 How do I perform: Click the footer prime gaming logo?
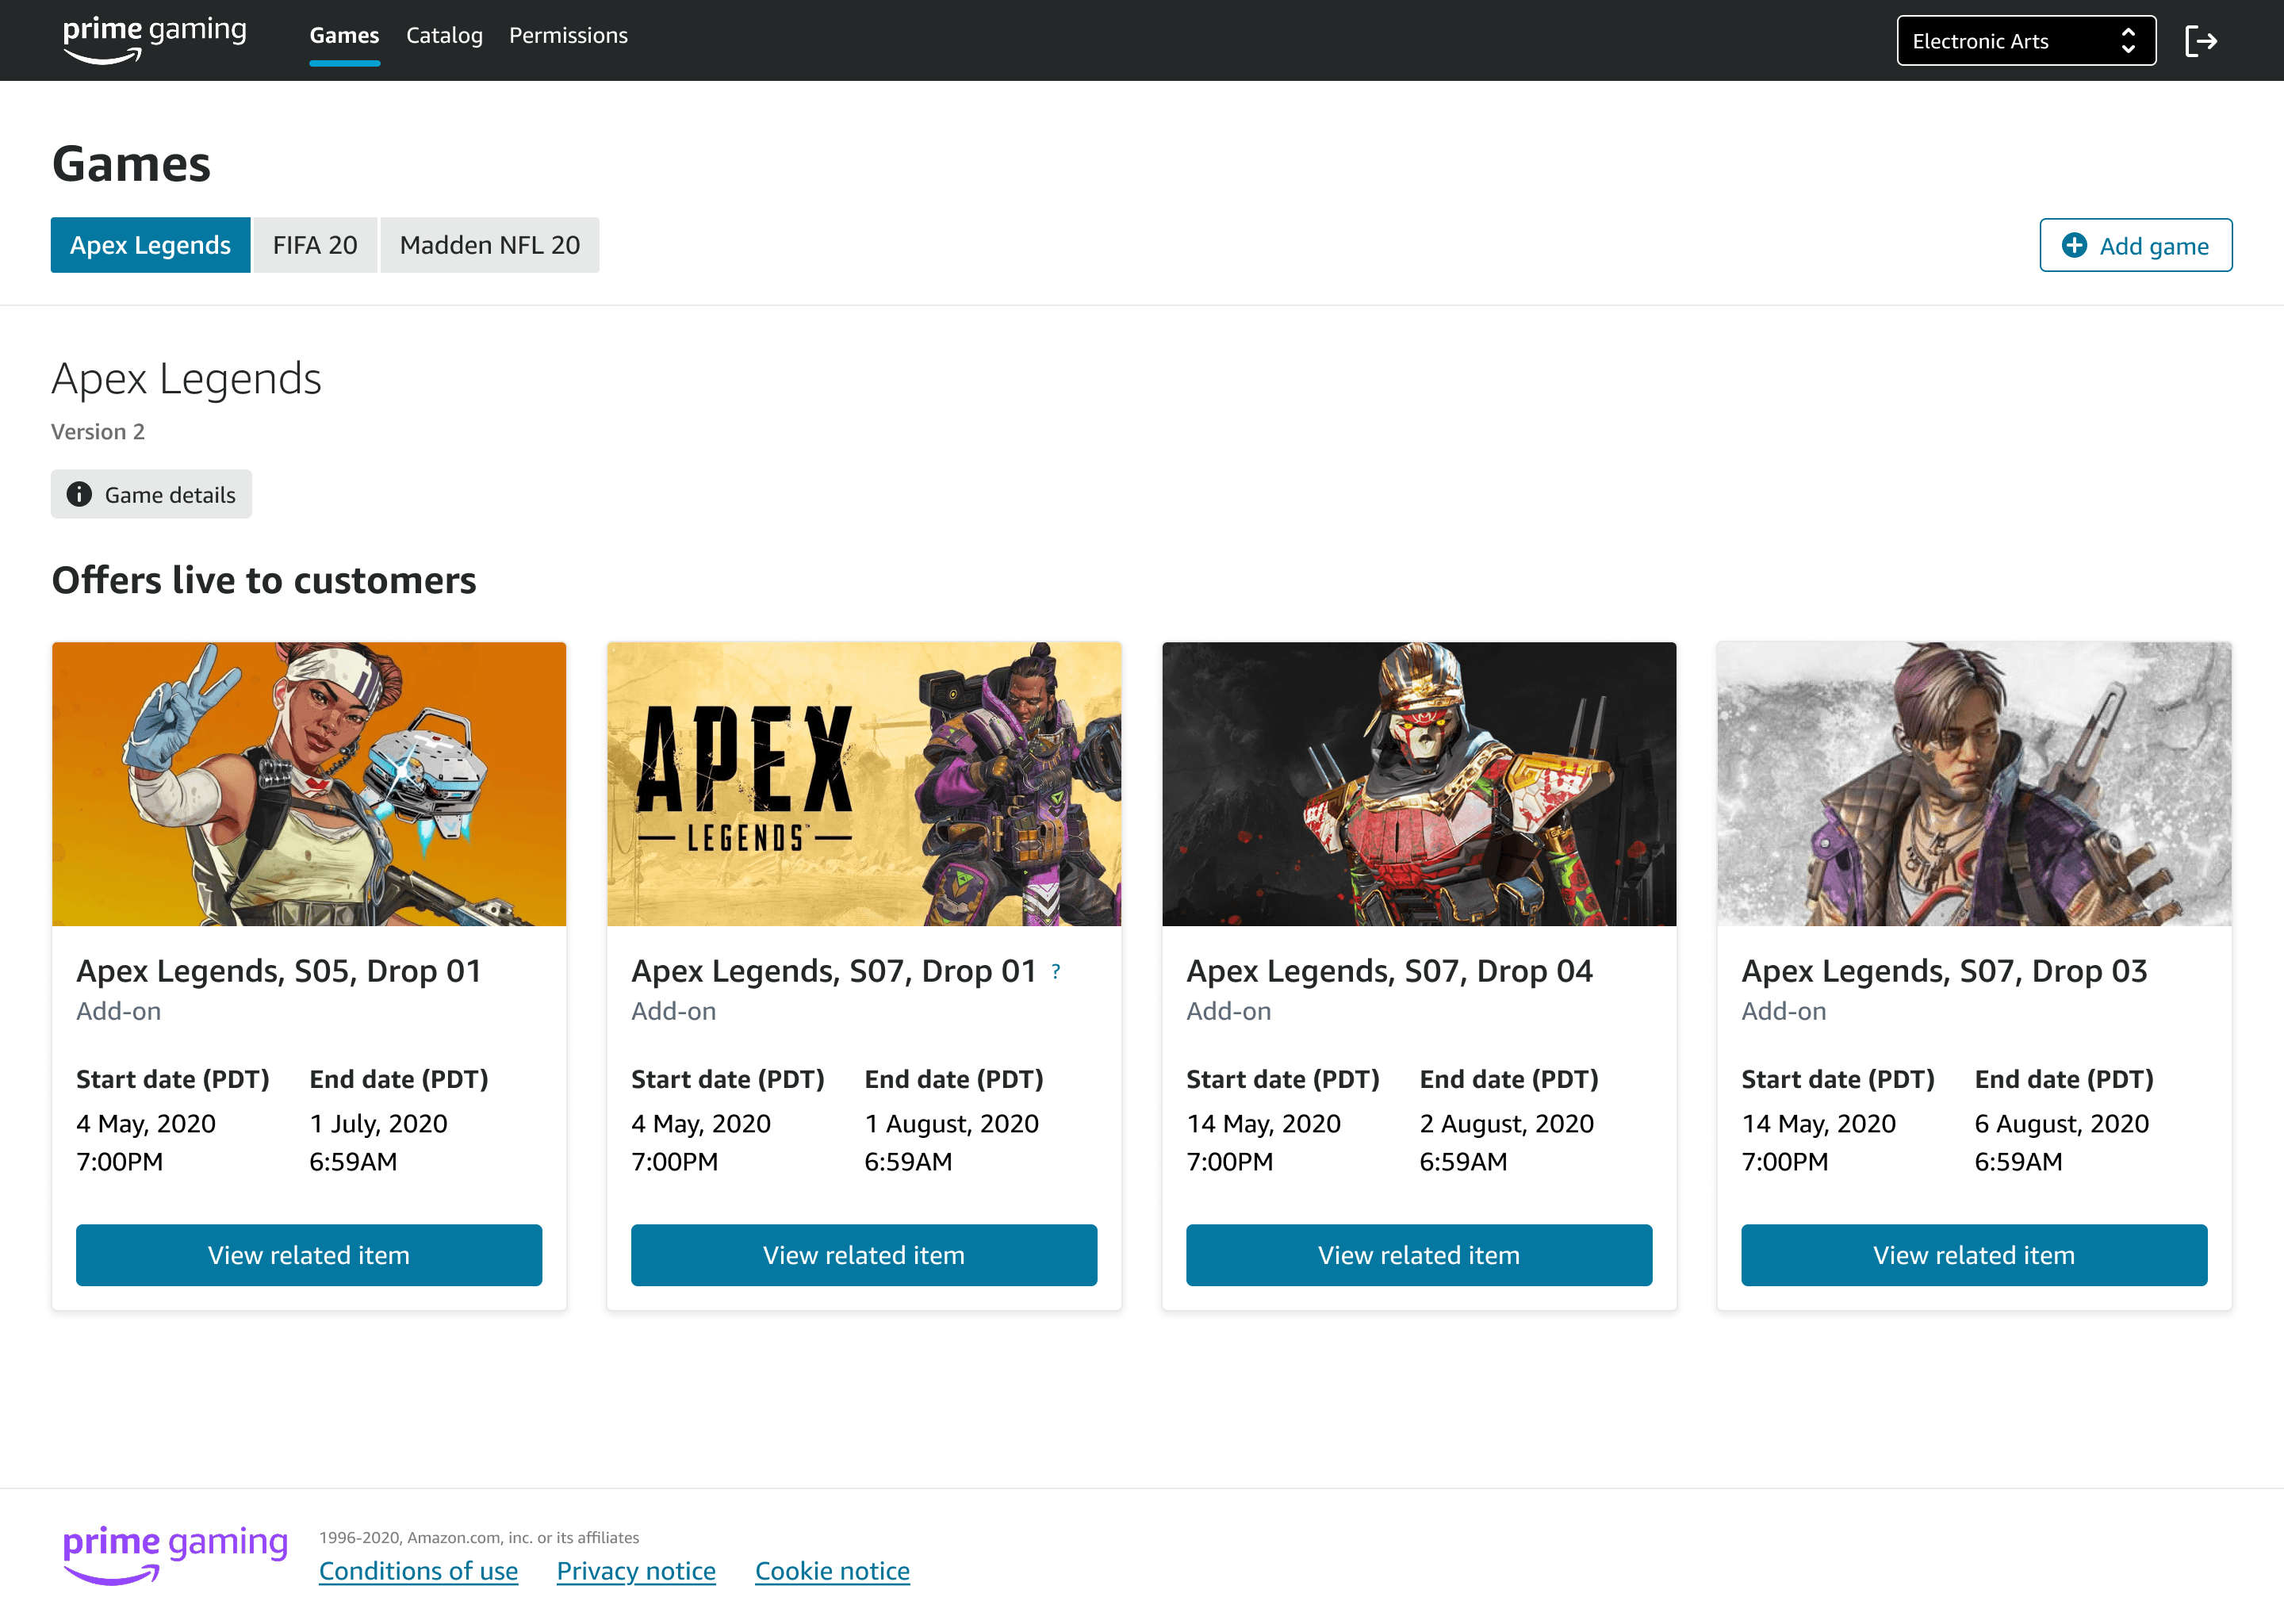coord(175,1555)
